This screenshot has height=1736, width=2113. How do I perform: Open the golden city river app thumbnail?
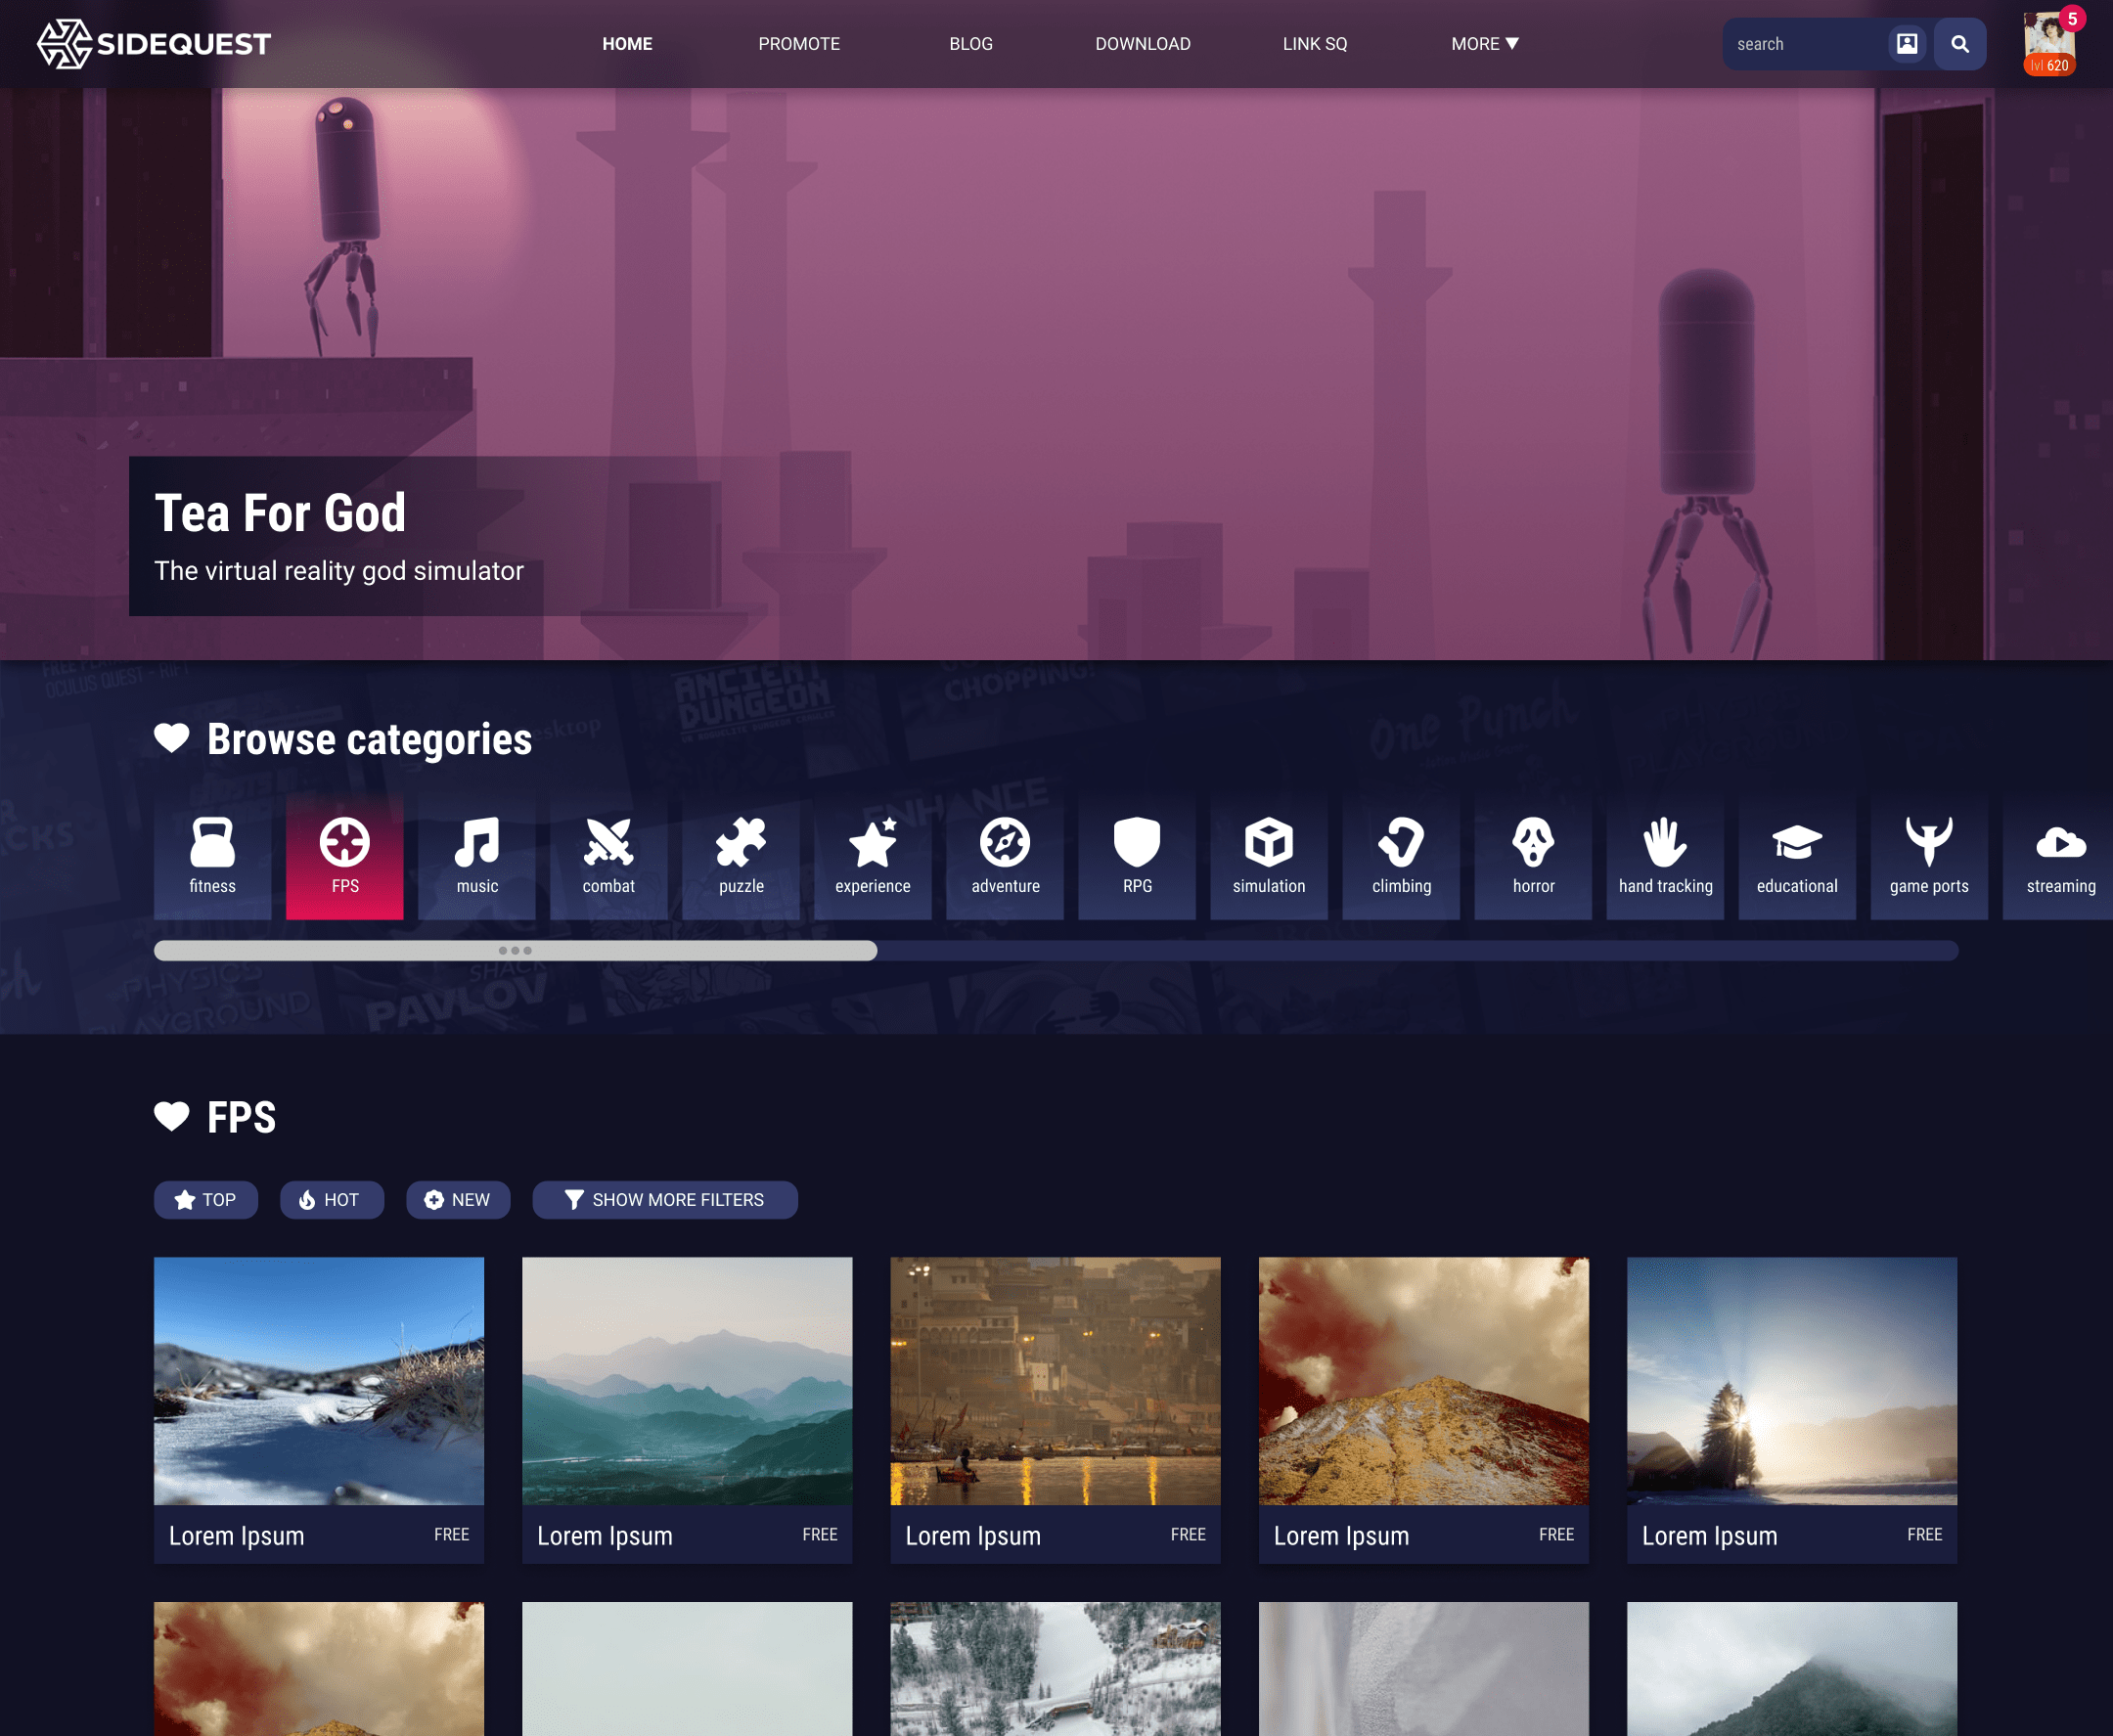click(x=1055, y=1381)
